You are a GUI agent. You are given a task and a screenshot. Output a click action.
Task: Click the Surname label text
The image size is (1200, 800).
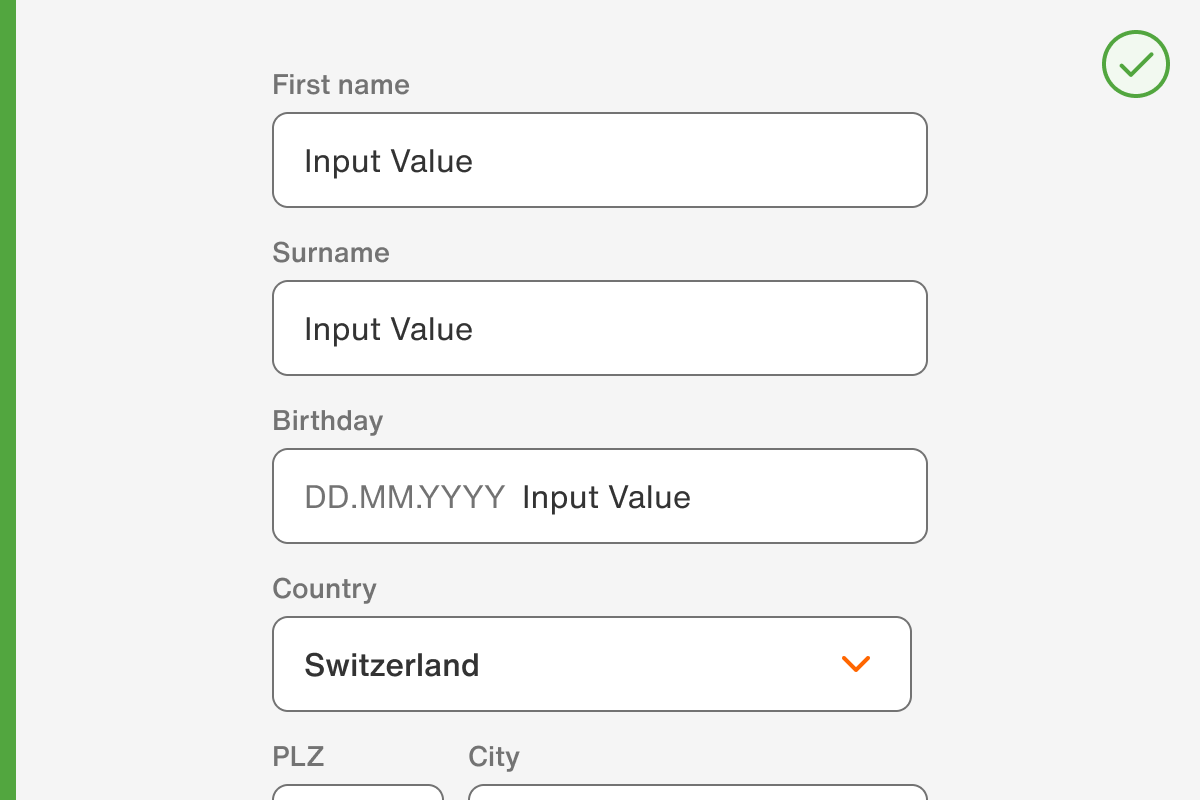click(330, 253)
